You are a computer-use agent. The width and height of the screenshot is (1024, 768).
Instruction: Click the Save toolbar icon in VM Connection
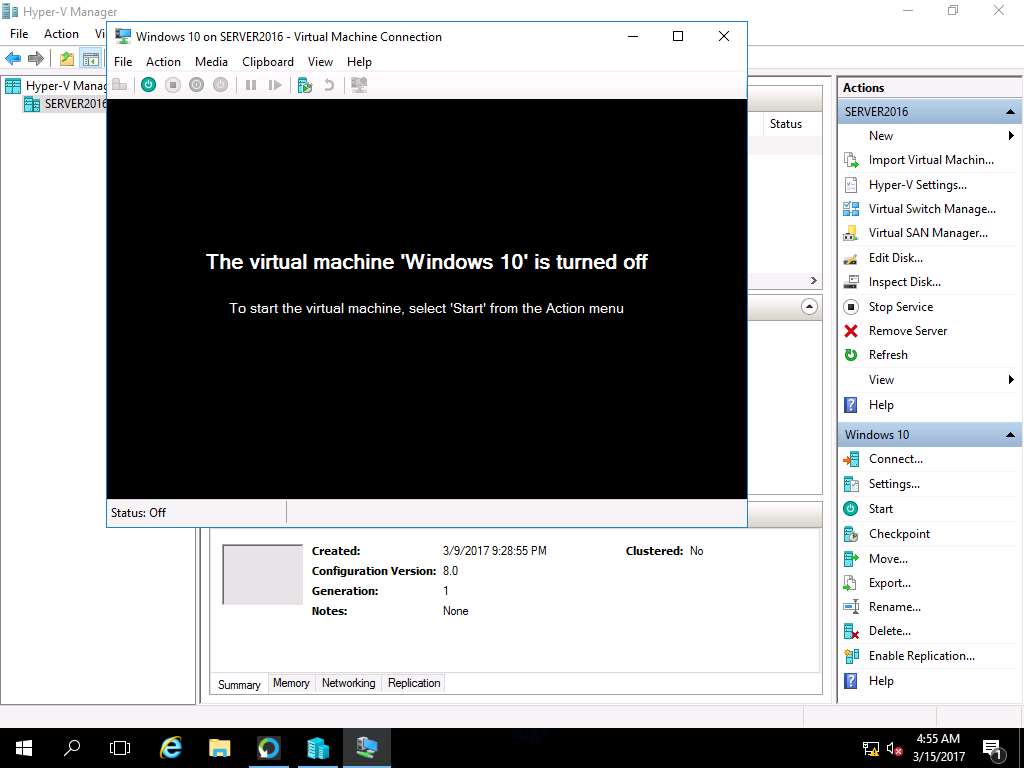[221, 84]
